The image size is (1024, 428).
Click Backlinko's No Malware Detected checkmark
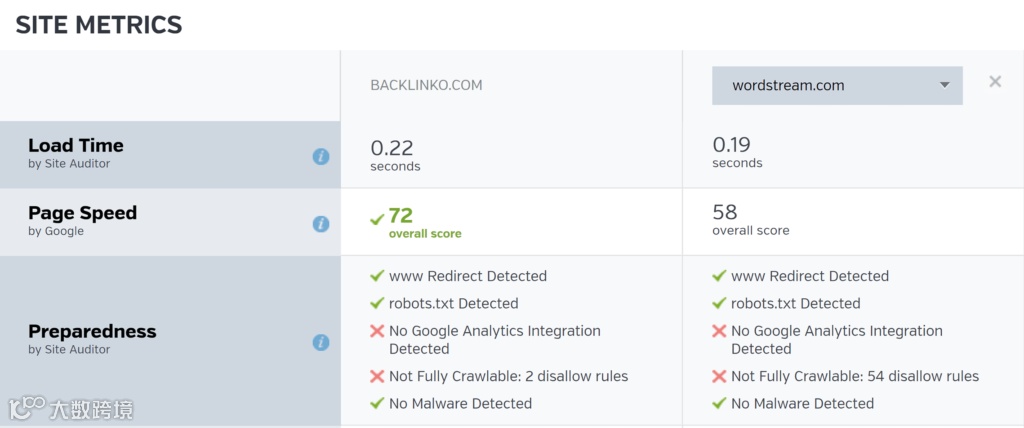(x=377, y=403)
